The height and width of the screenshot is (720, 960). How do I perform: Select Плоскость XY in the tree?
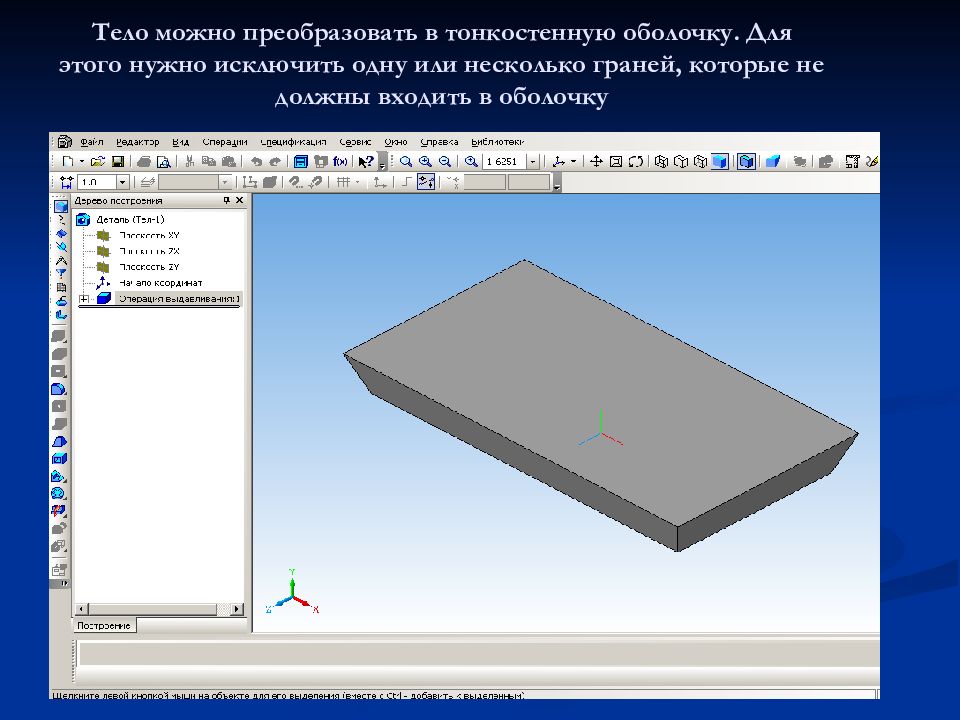[149, 235]
